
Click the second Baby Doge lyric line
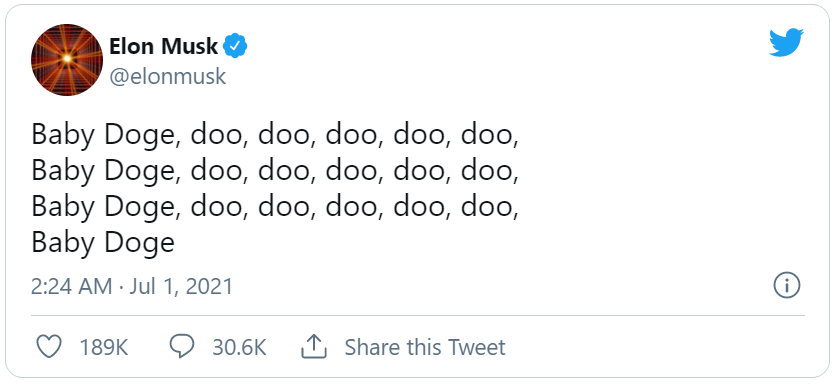[x=275, y=171]
